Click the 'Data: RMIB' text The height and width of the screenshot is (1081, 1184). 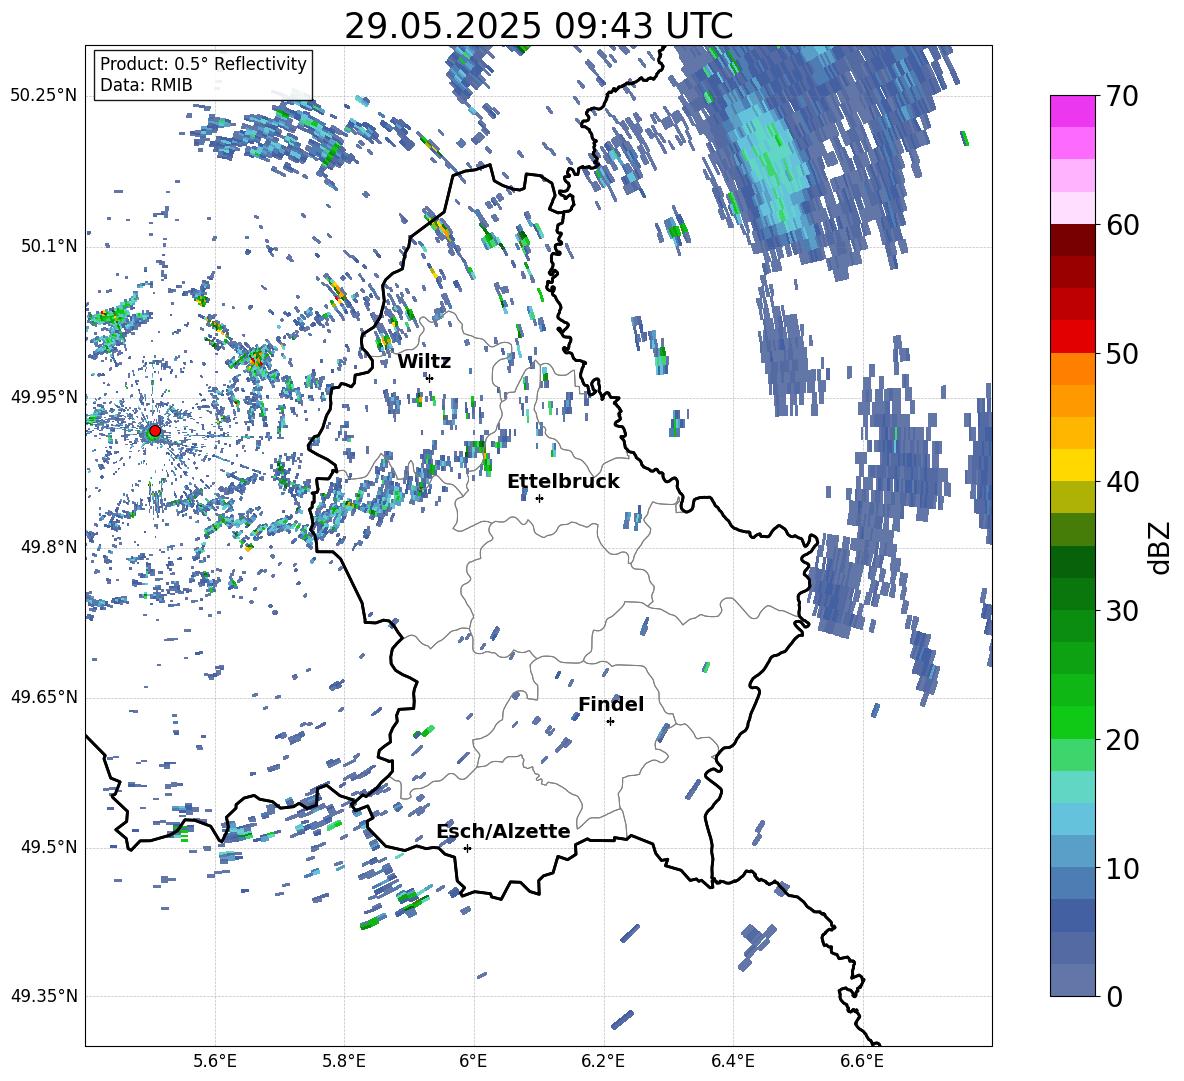pyautogui.click(x=146, y=85)
